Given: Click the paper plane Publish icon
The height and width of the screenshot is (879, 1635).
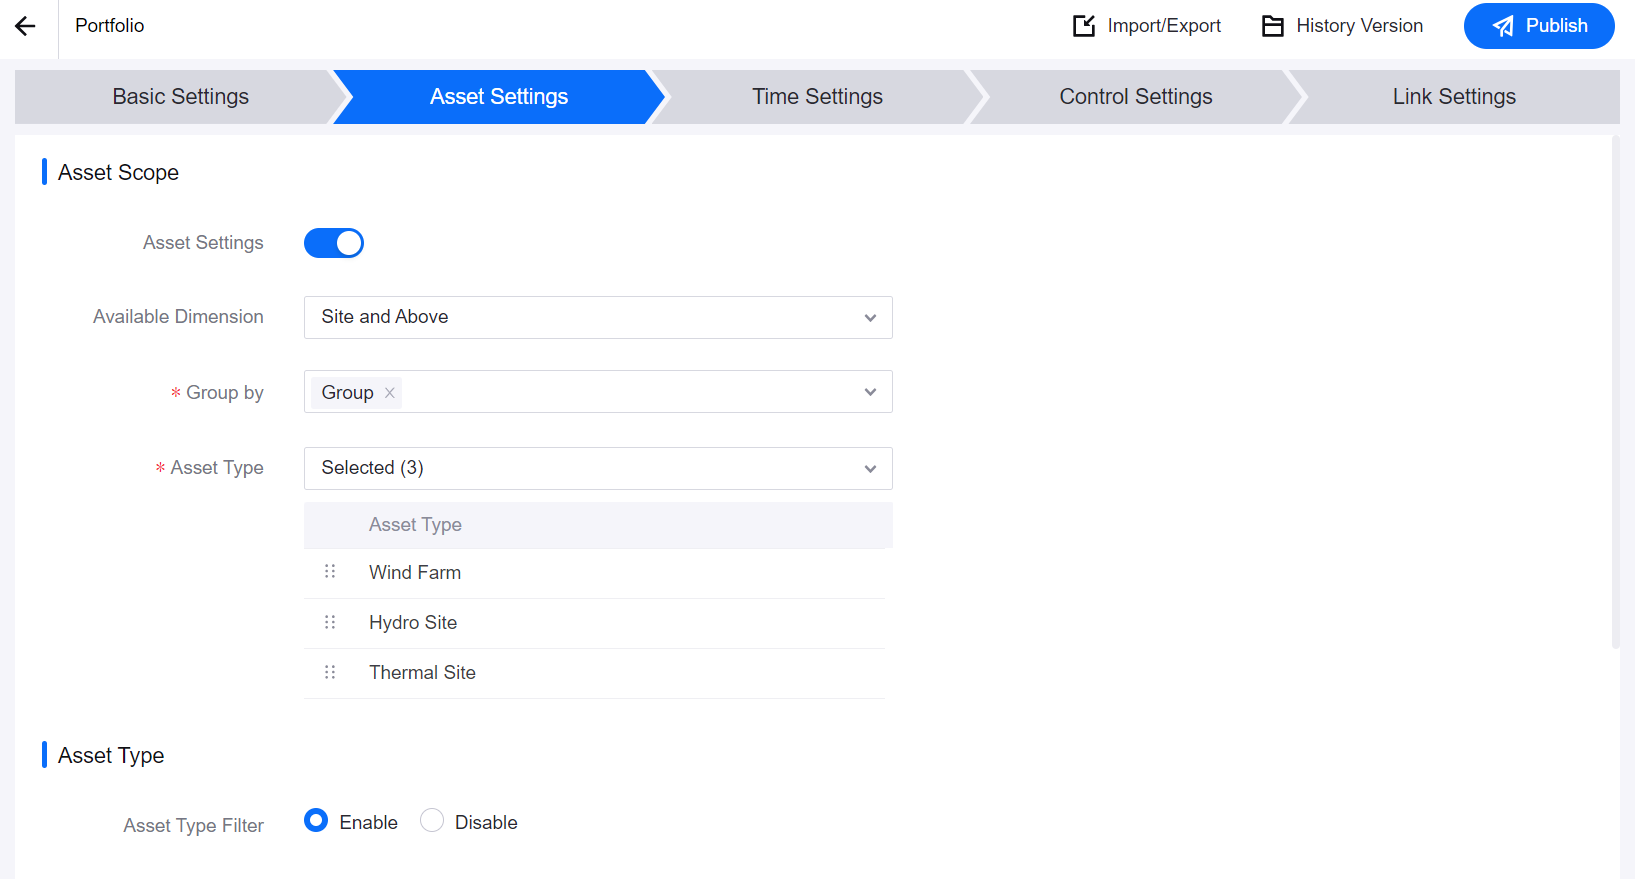Looking at the screenshot, I should pyautogui.click(x=1503, y=27).
